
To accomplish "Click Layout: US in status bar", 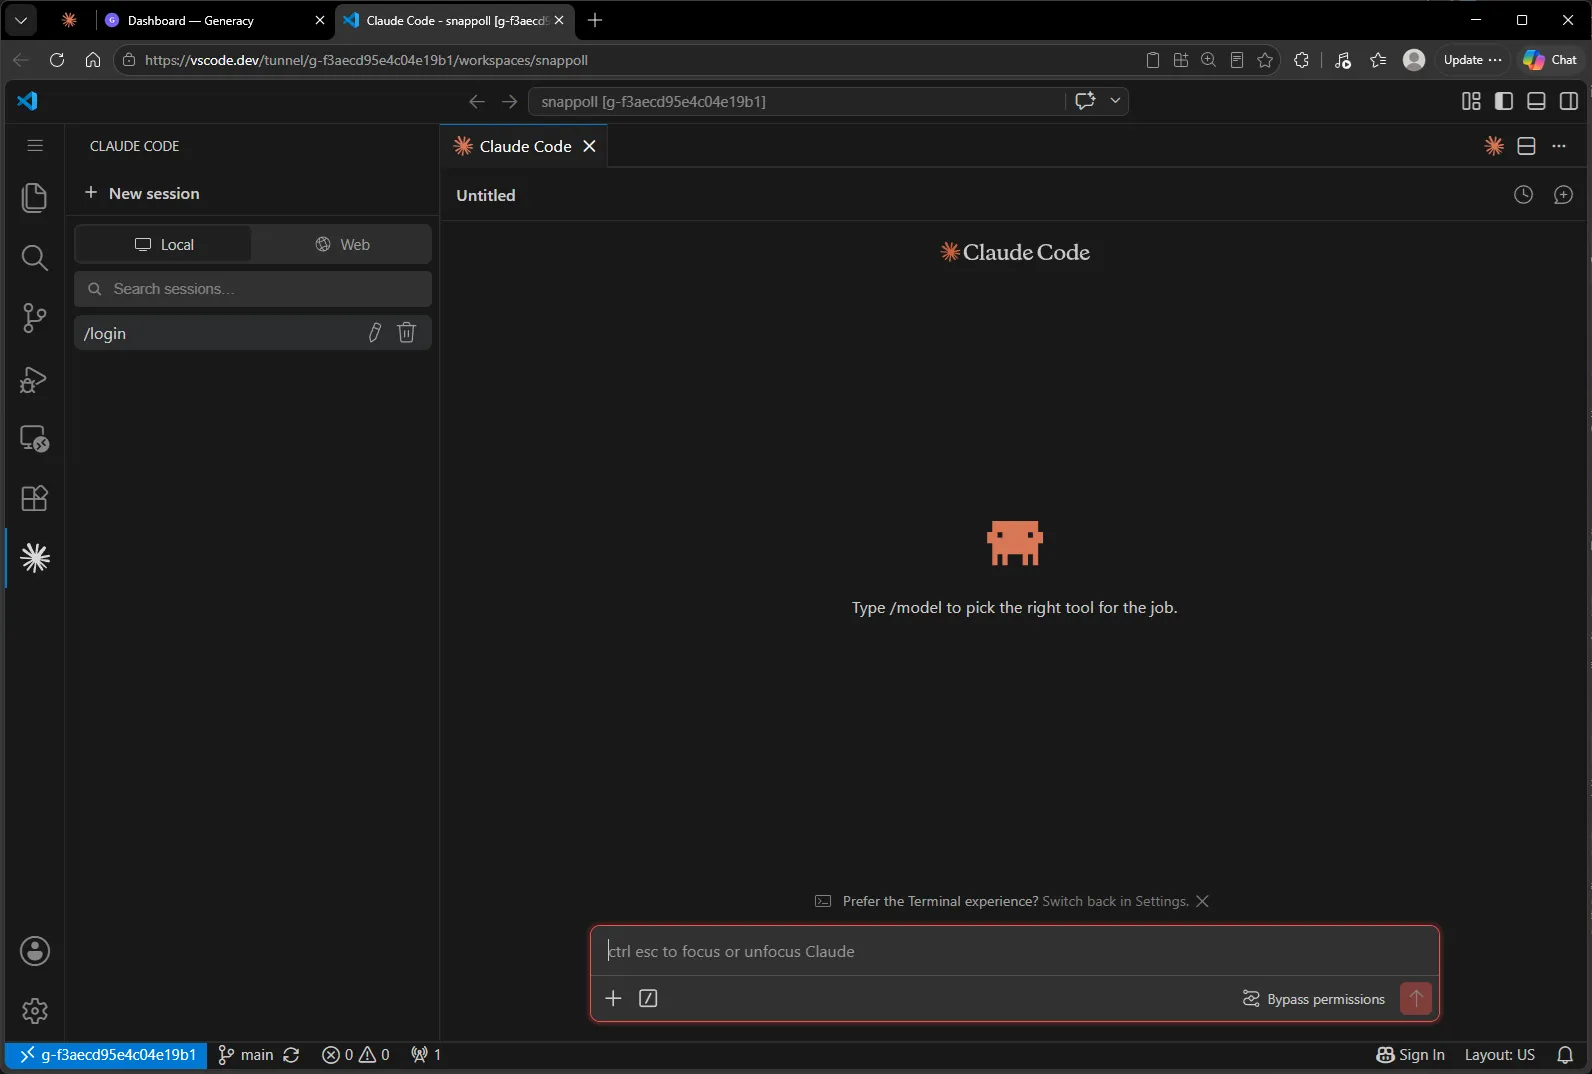I will tap(1499, 1055).
